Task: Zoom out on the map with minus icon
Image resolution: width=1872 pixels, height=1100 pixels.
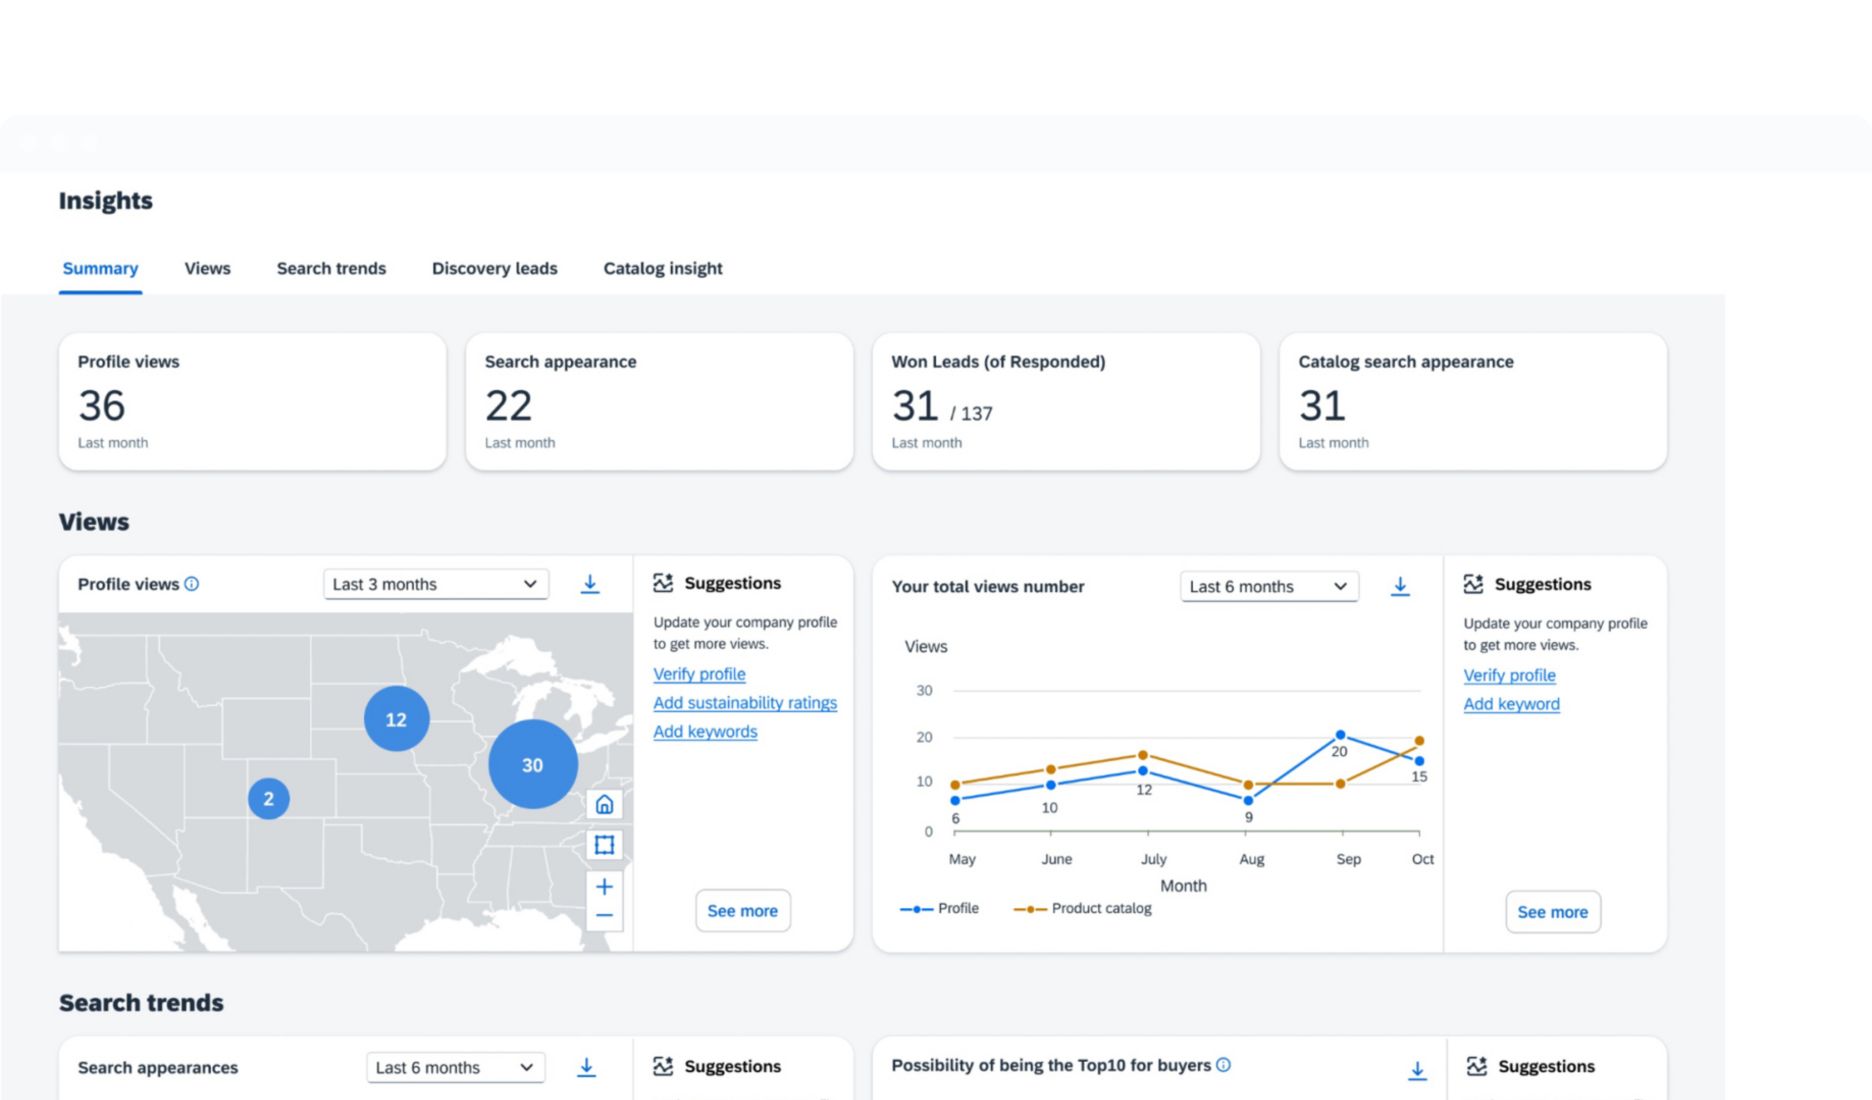Action: point(604,916)
